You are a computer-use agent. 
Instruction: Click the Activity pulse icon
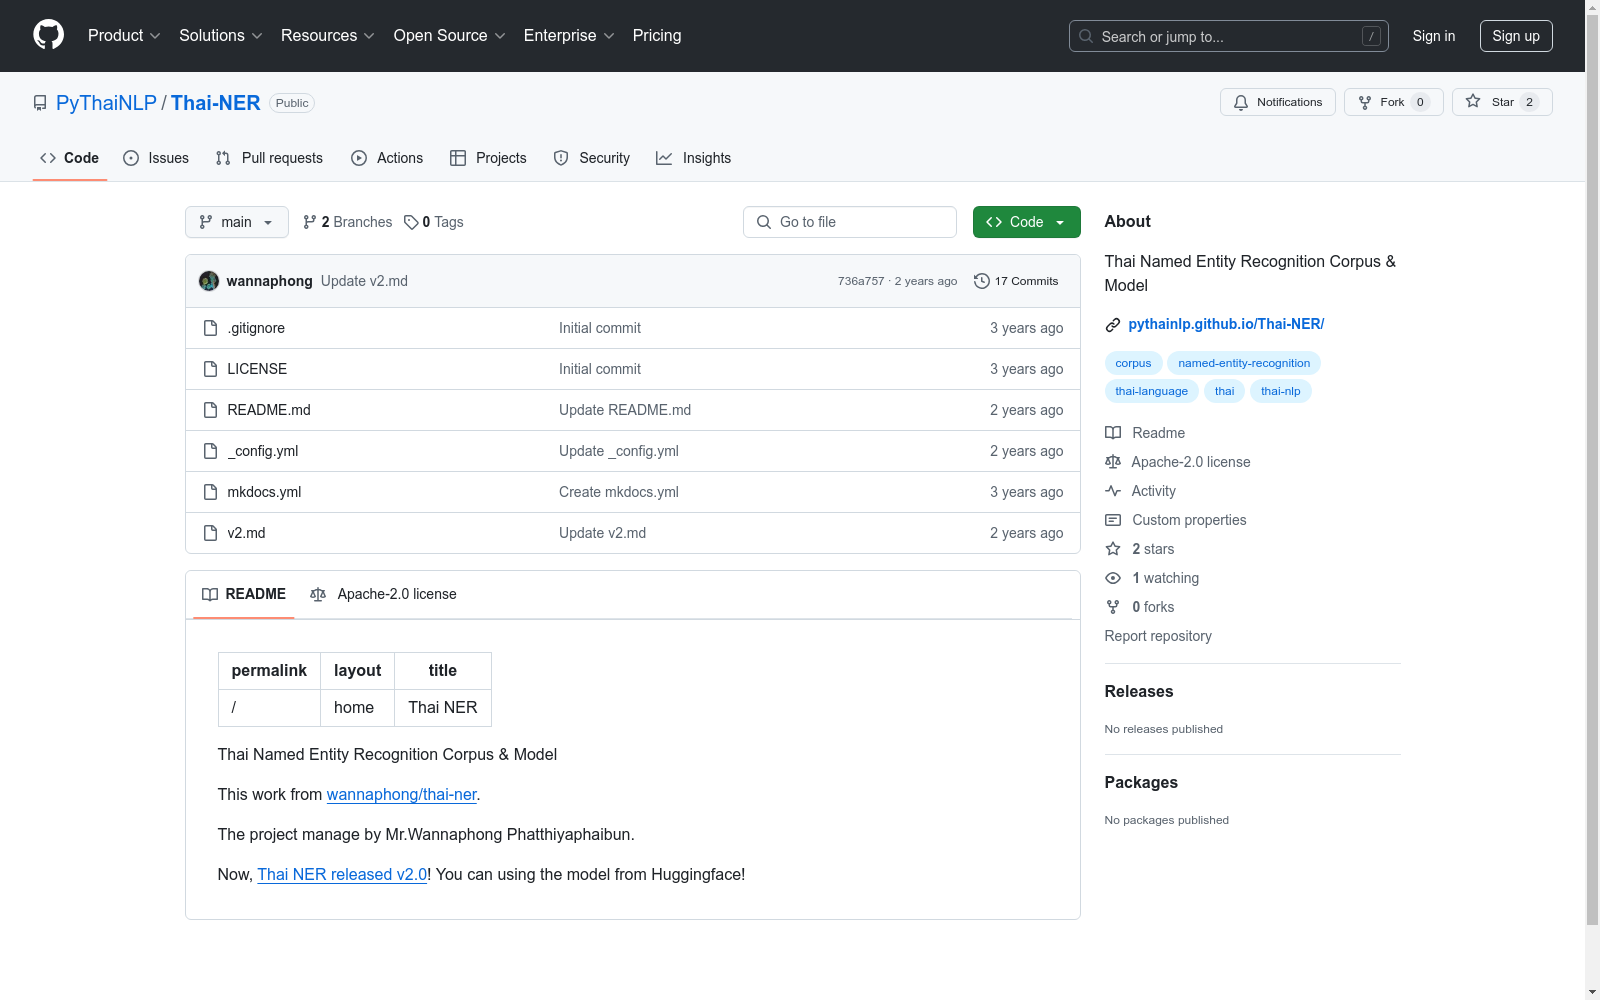pos(1113,491)
